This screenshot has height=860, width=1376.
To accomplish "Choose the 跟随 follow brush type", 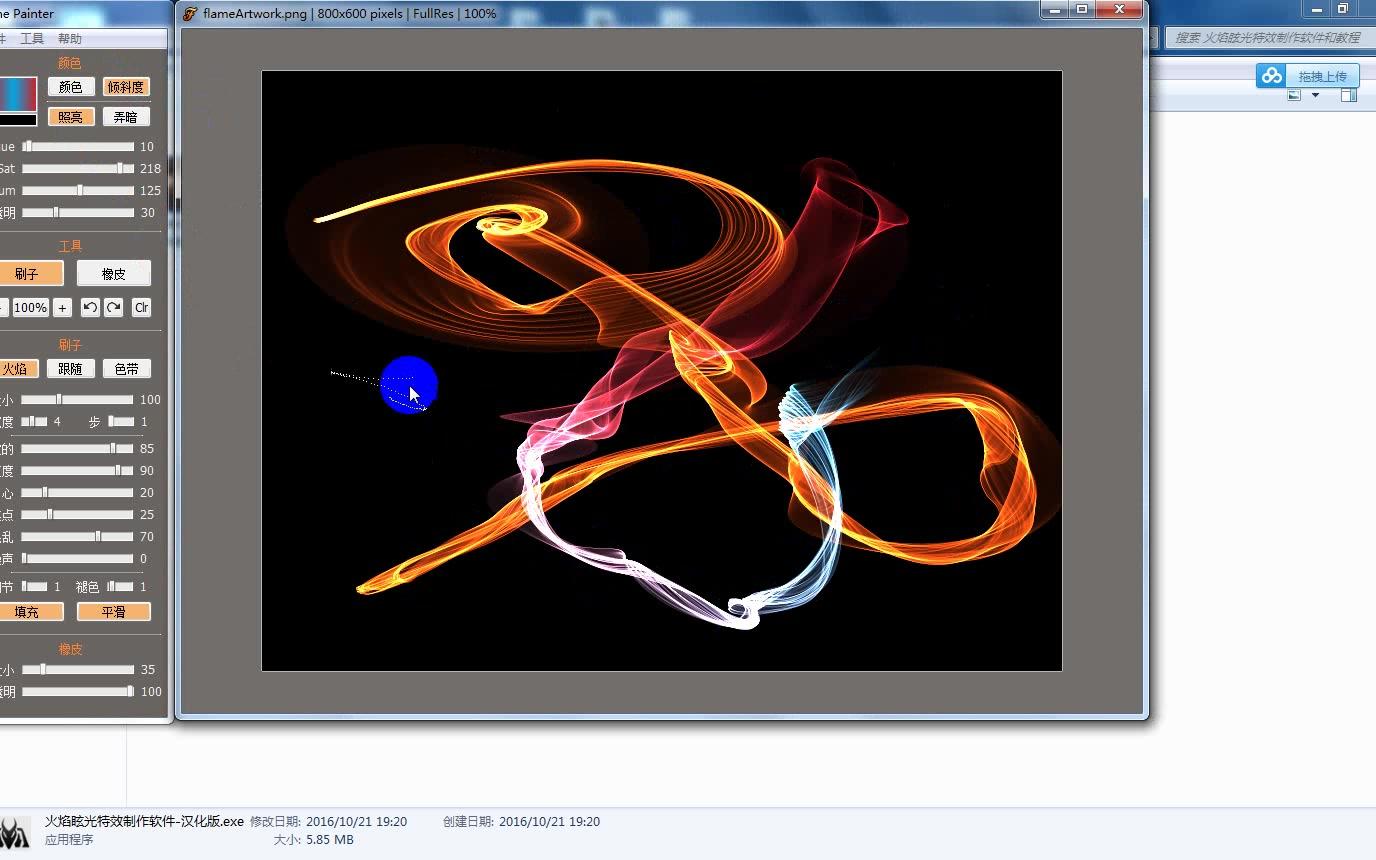I will (x=70, y=369).
